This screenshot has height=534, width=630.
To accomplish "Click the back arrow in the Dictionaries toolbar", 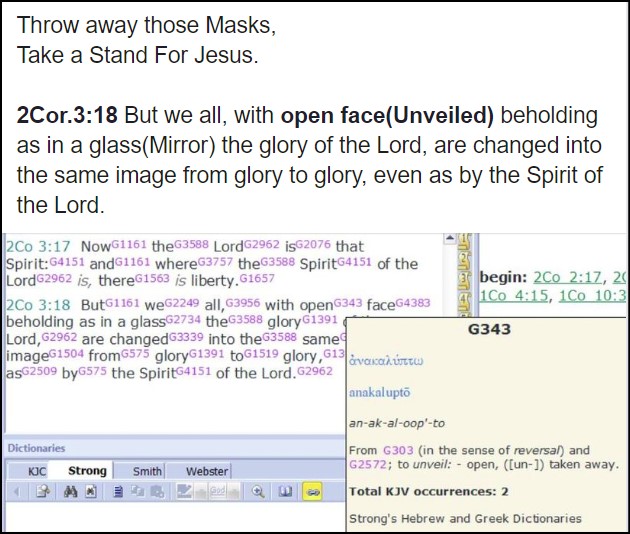I will click(16, 492).
